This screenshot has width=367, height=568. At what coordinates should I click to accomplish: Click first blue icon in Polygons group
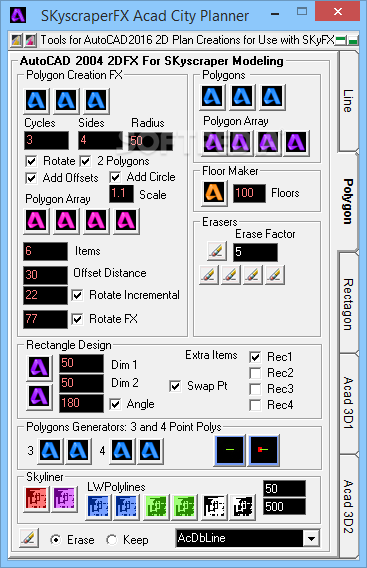[x=212, y=97]
